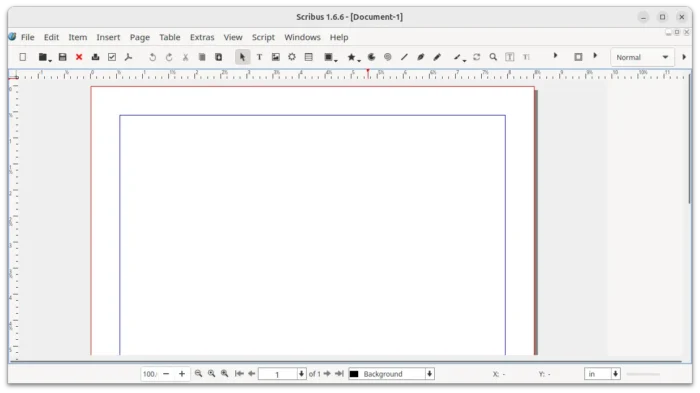Click the PDF tools frame icon
The image size is (700, 393).
pyautogui.click(x=578, y=57)
